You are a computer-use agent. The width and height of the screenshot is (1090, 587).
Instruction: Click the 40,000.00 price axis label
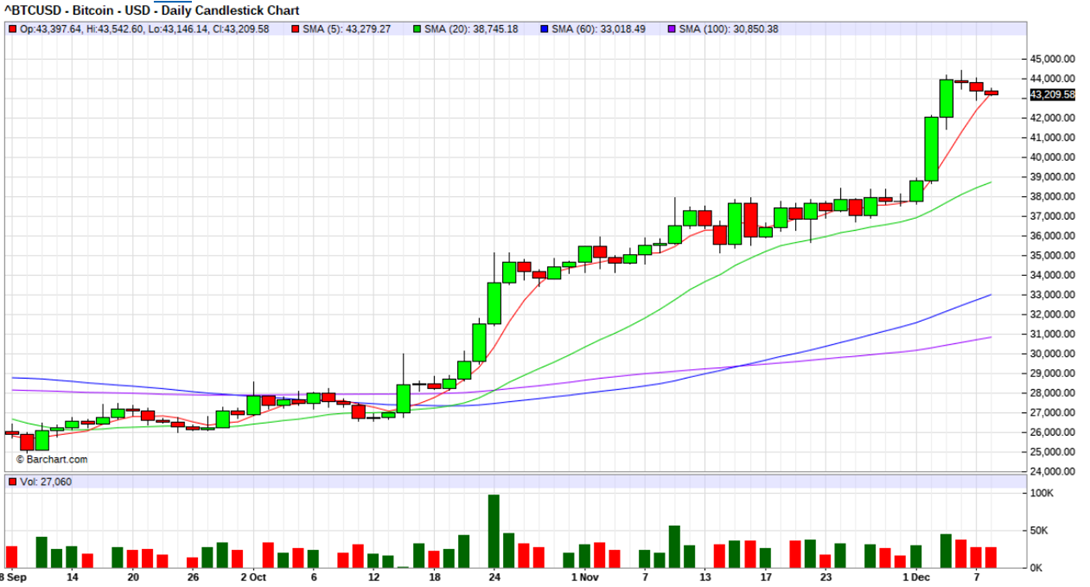coord(1052,157)
